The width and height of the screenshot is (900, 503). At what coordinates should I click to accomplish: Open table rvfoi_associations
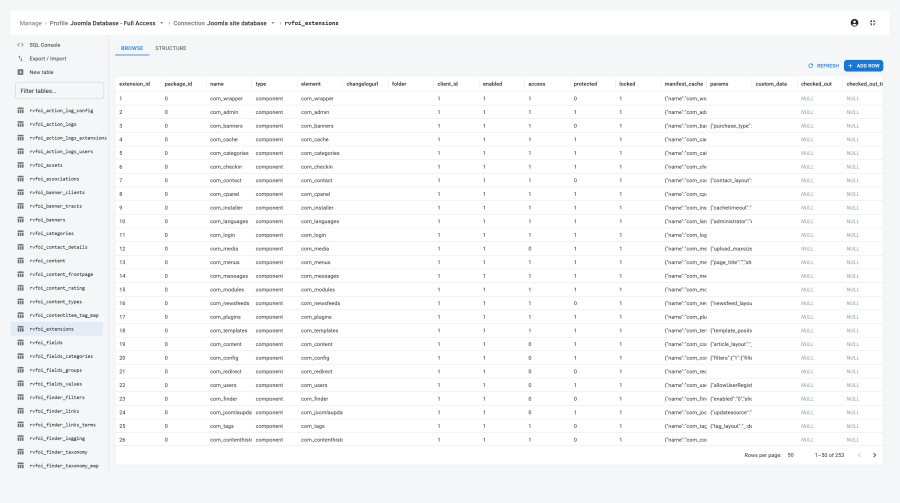(57, 179)
